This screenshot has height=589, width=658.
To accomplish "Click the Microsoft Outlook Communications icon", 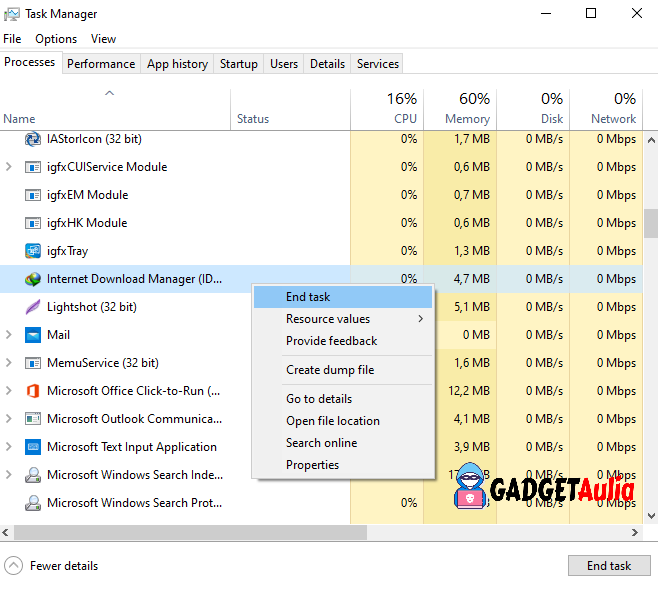I will coord(33,419).
